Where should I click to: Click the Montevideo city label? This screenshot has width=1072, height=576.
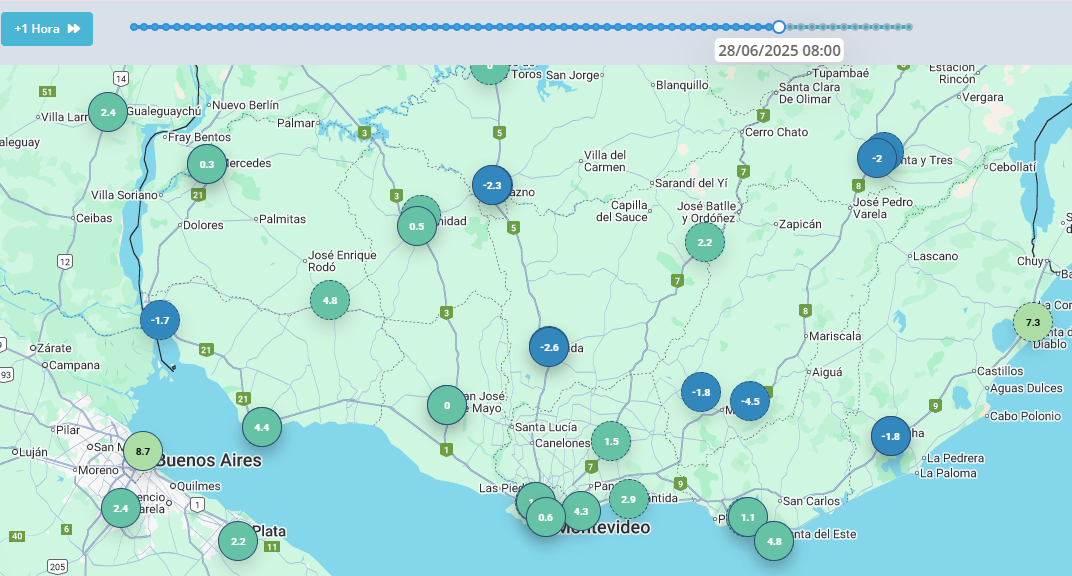607,528
